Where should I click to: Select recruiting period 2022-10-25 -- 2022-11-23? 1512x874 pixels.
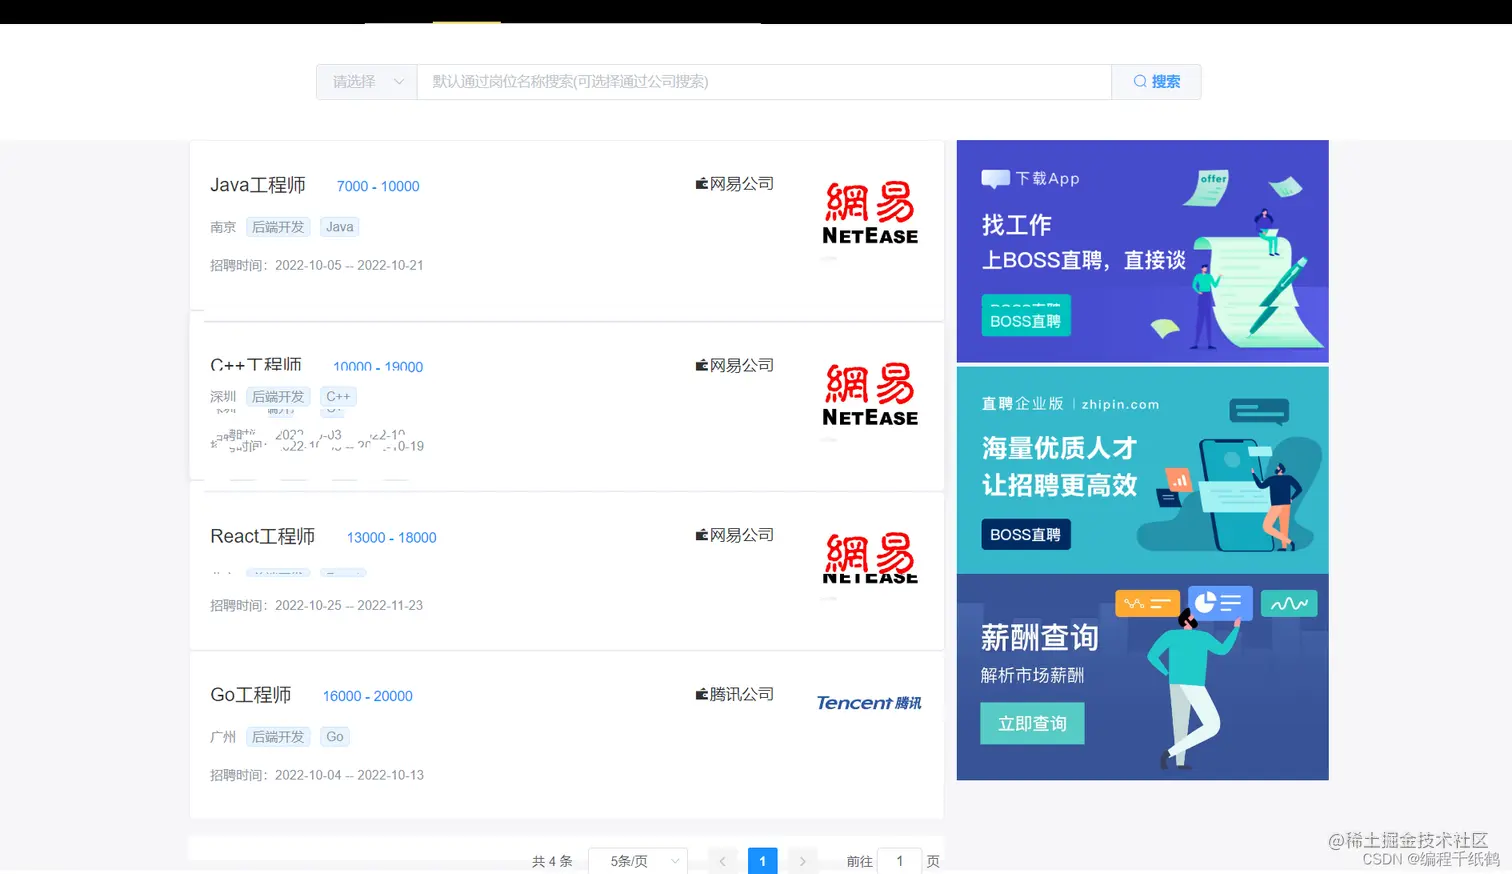click(x=349, y=605)
